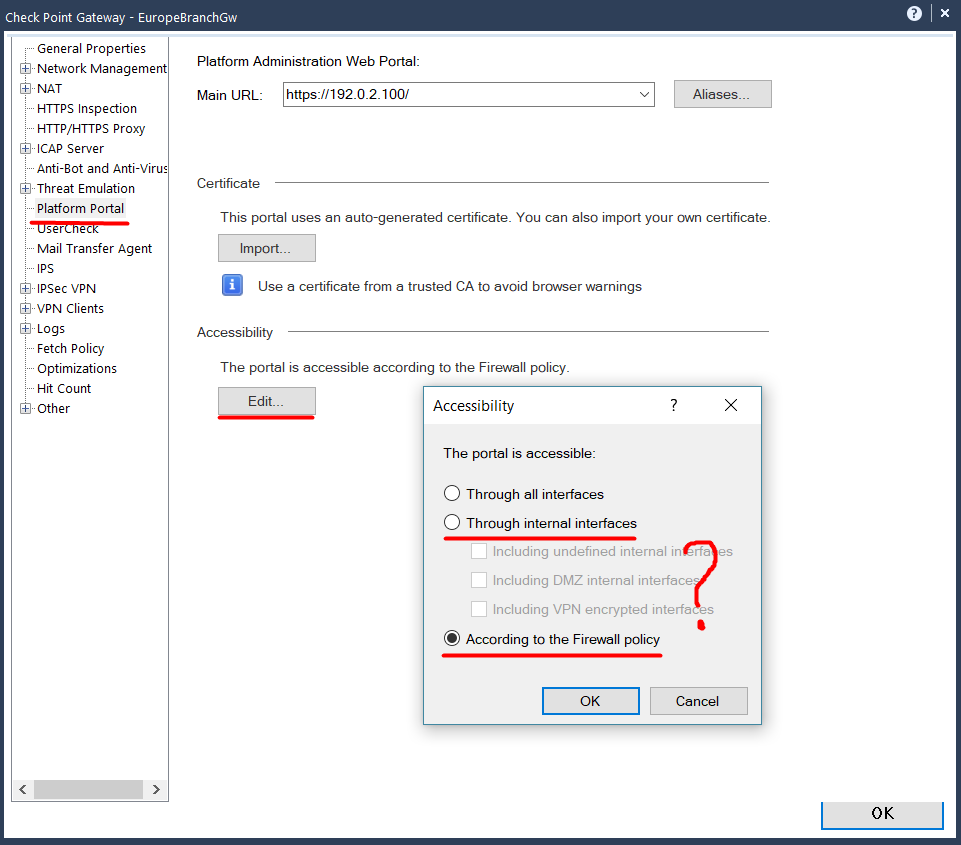Cancel the Accessibility dialog
The image size is (961, 845).
tap(699, 701)
